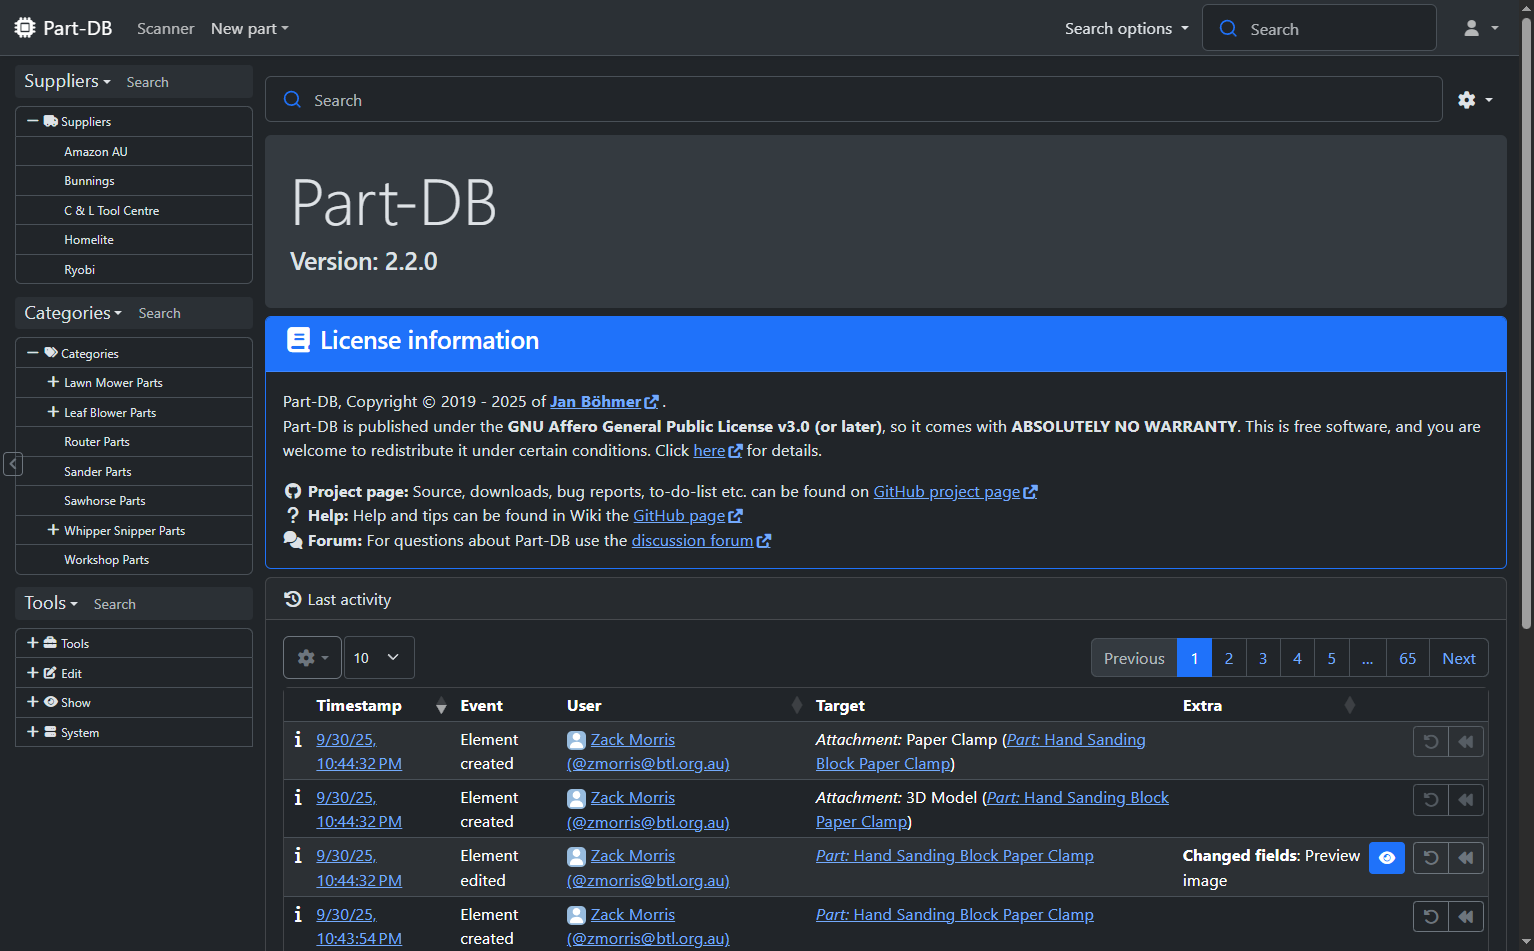Screen dimensions: 1534x951
Task: Open the user account menu icon
Action: 1480,28
